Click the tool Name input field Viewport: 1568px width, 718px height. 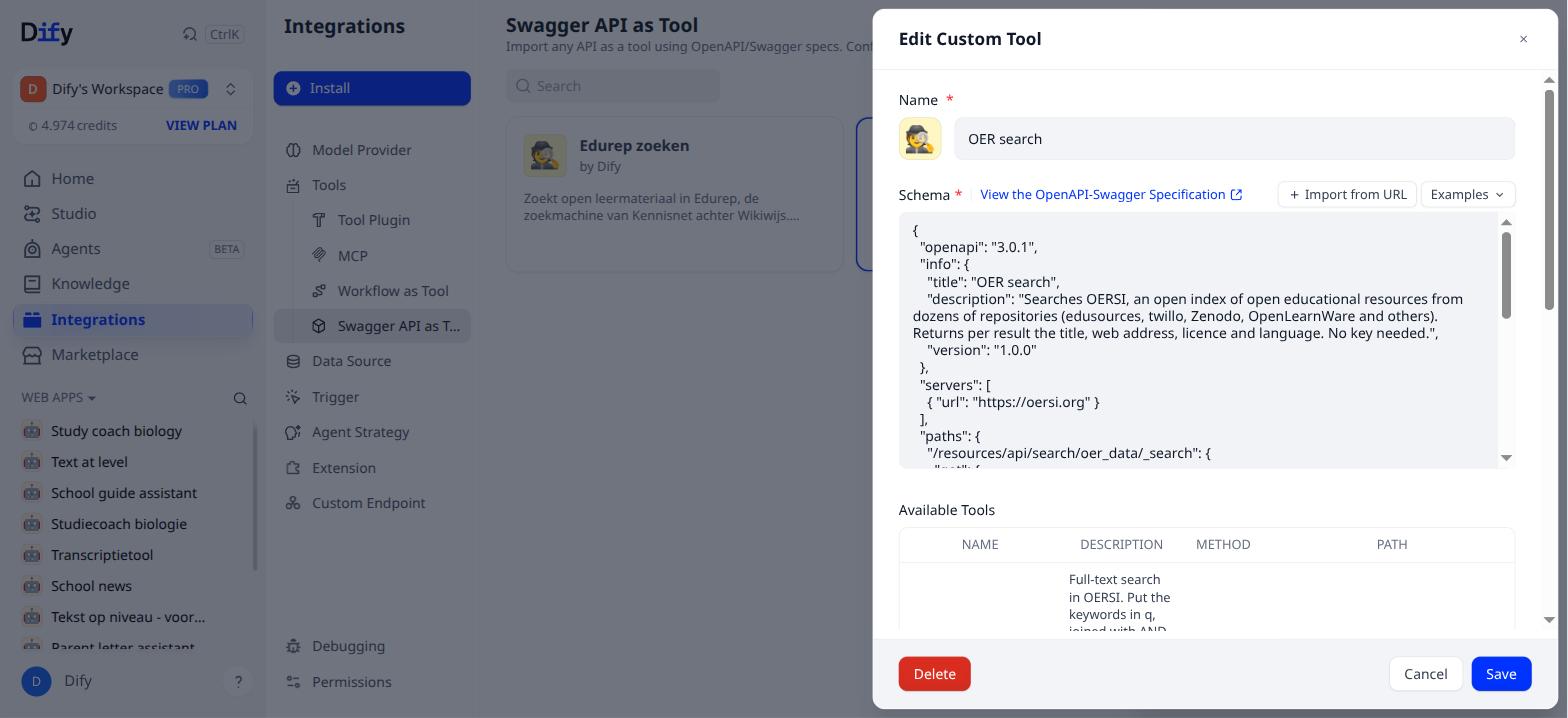pyautogui.click(x=1234, y=139)
